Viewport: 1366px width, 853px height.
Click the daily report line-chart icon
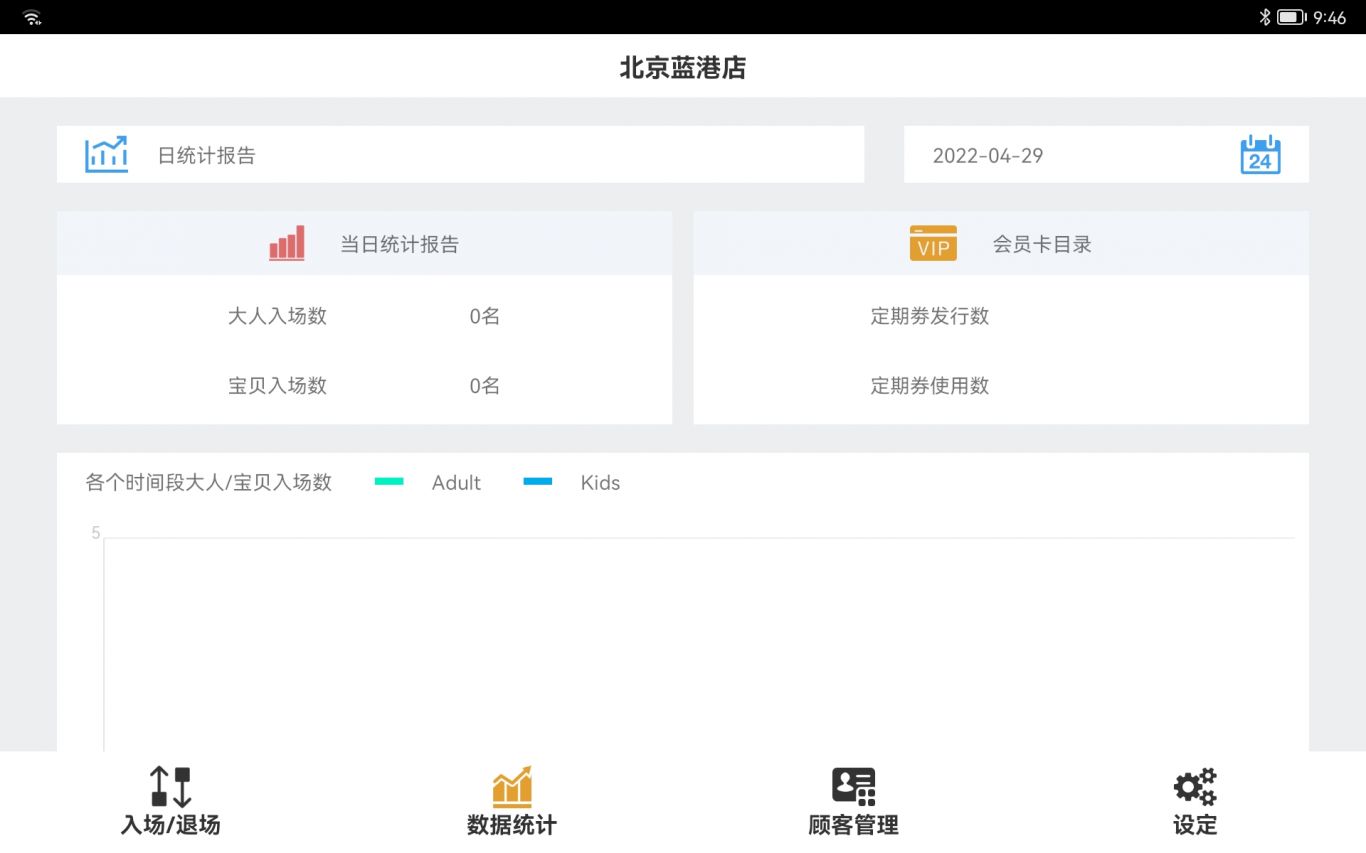pyautogui.click(x=106, y=155)
